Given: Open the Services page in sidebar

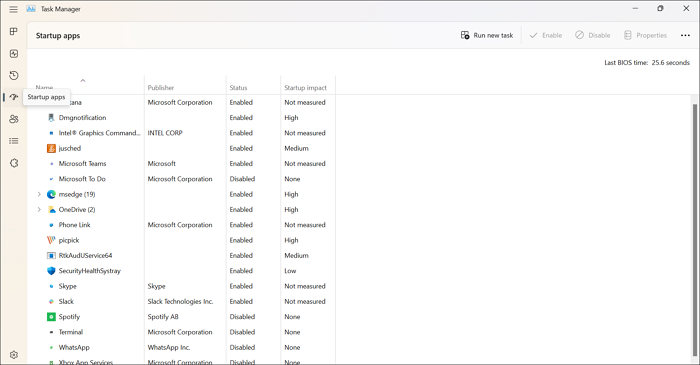Looking at the screenshot, I should click(14, 163).
